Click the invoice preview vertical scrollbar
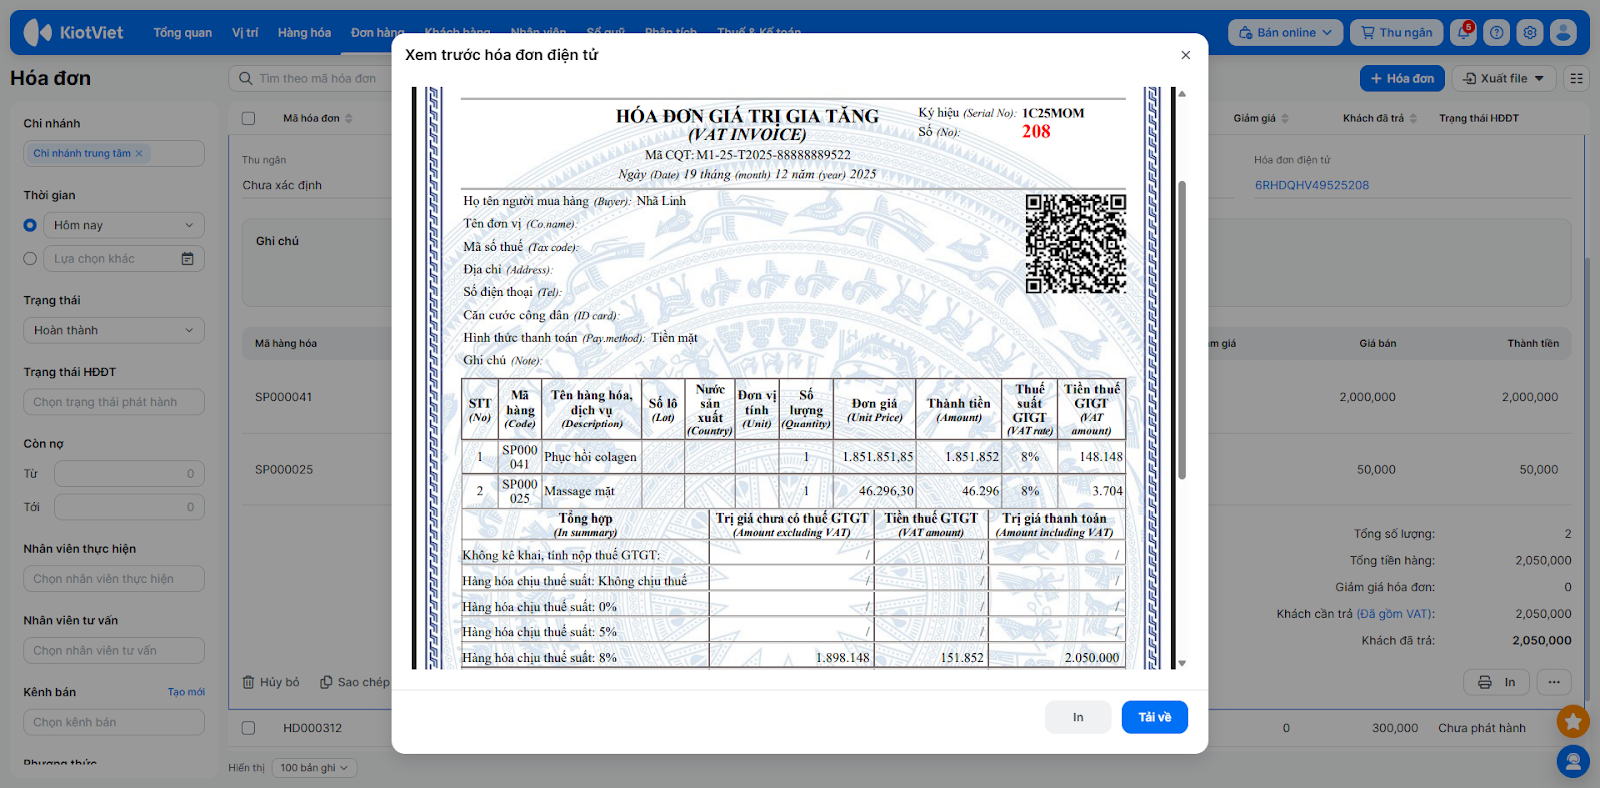The width and height of the screenshot is (1600, 788). [x=1182, y=330]
